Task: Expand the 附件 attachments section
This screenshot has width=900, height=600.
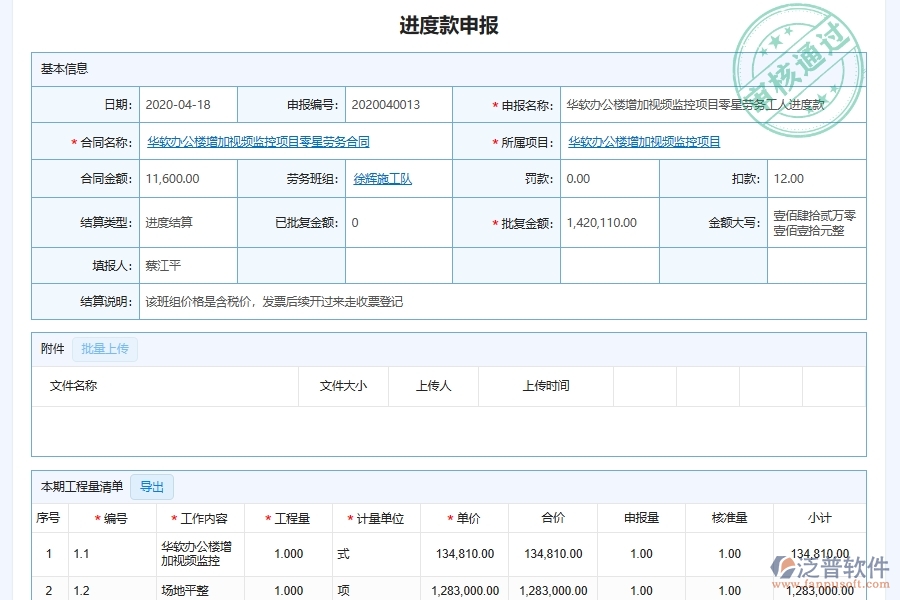Action: tap(52, 348)
